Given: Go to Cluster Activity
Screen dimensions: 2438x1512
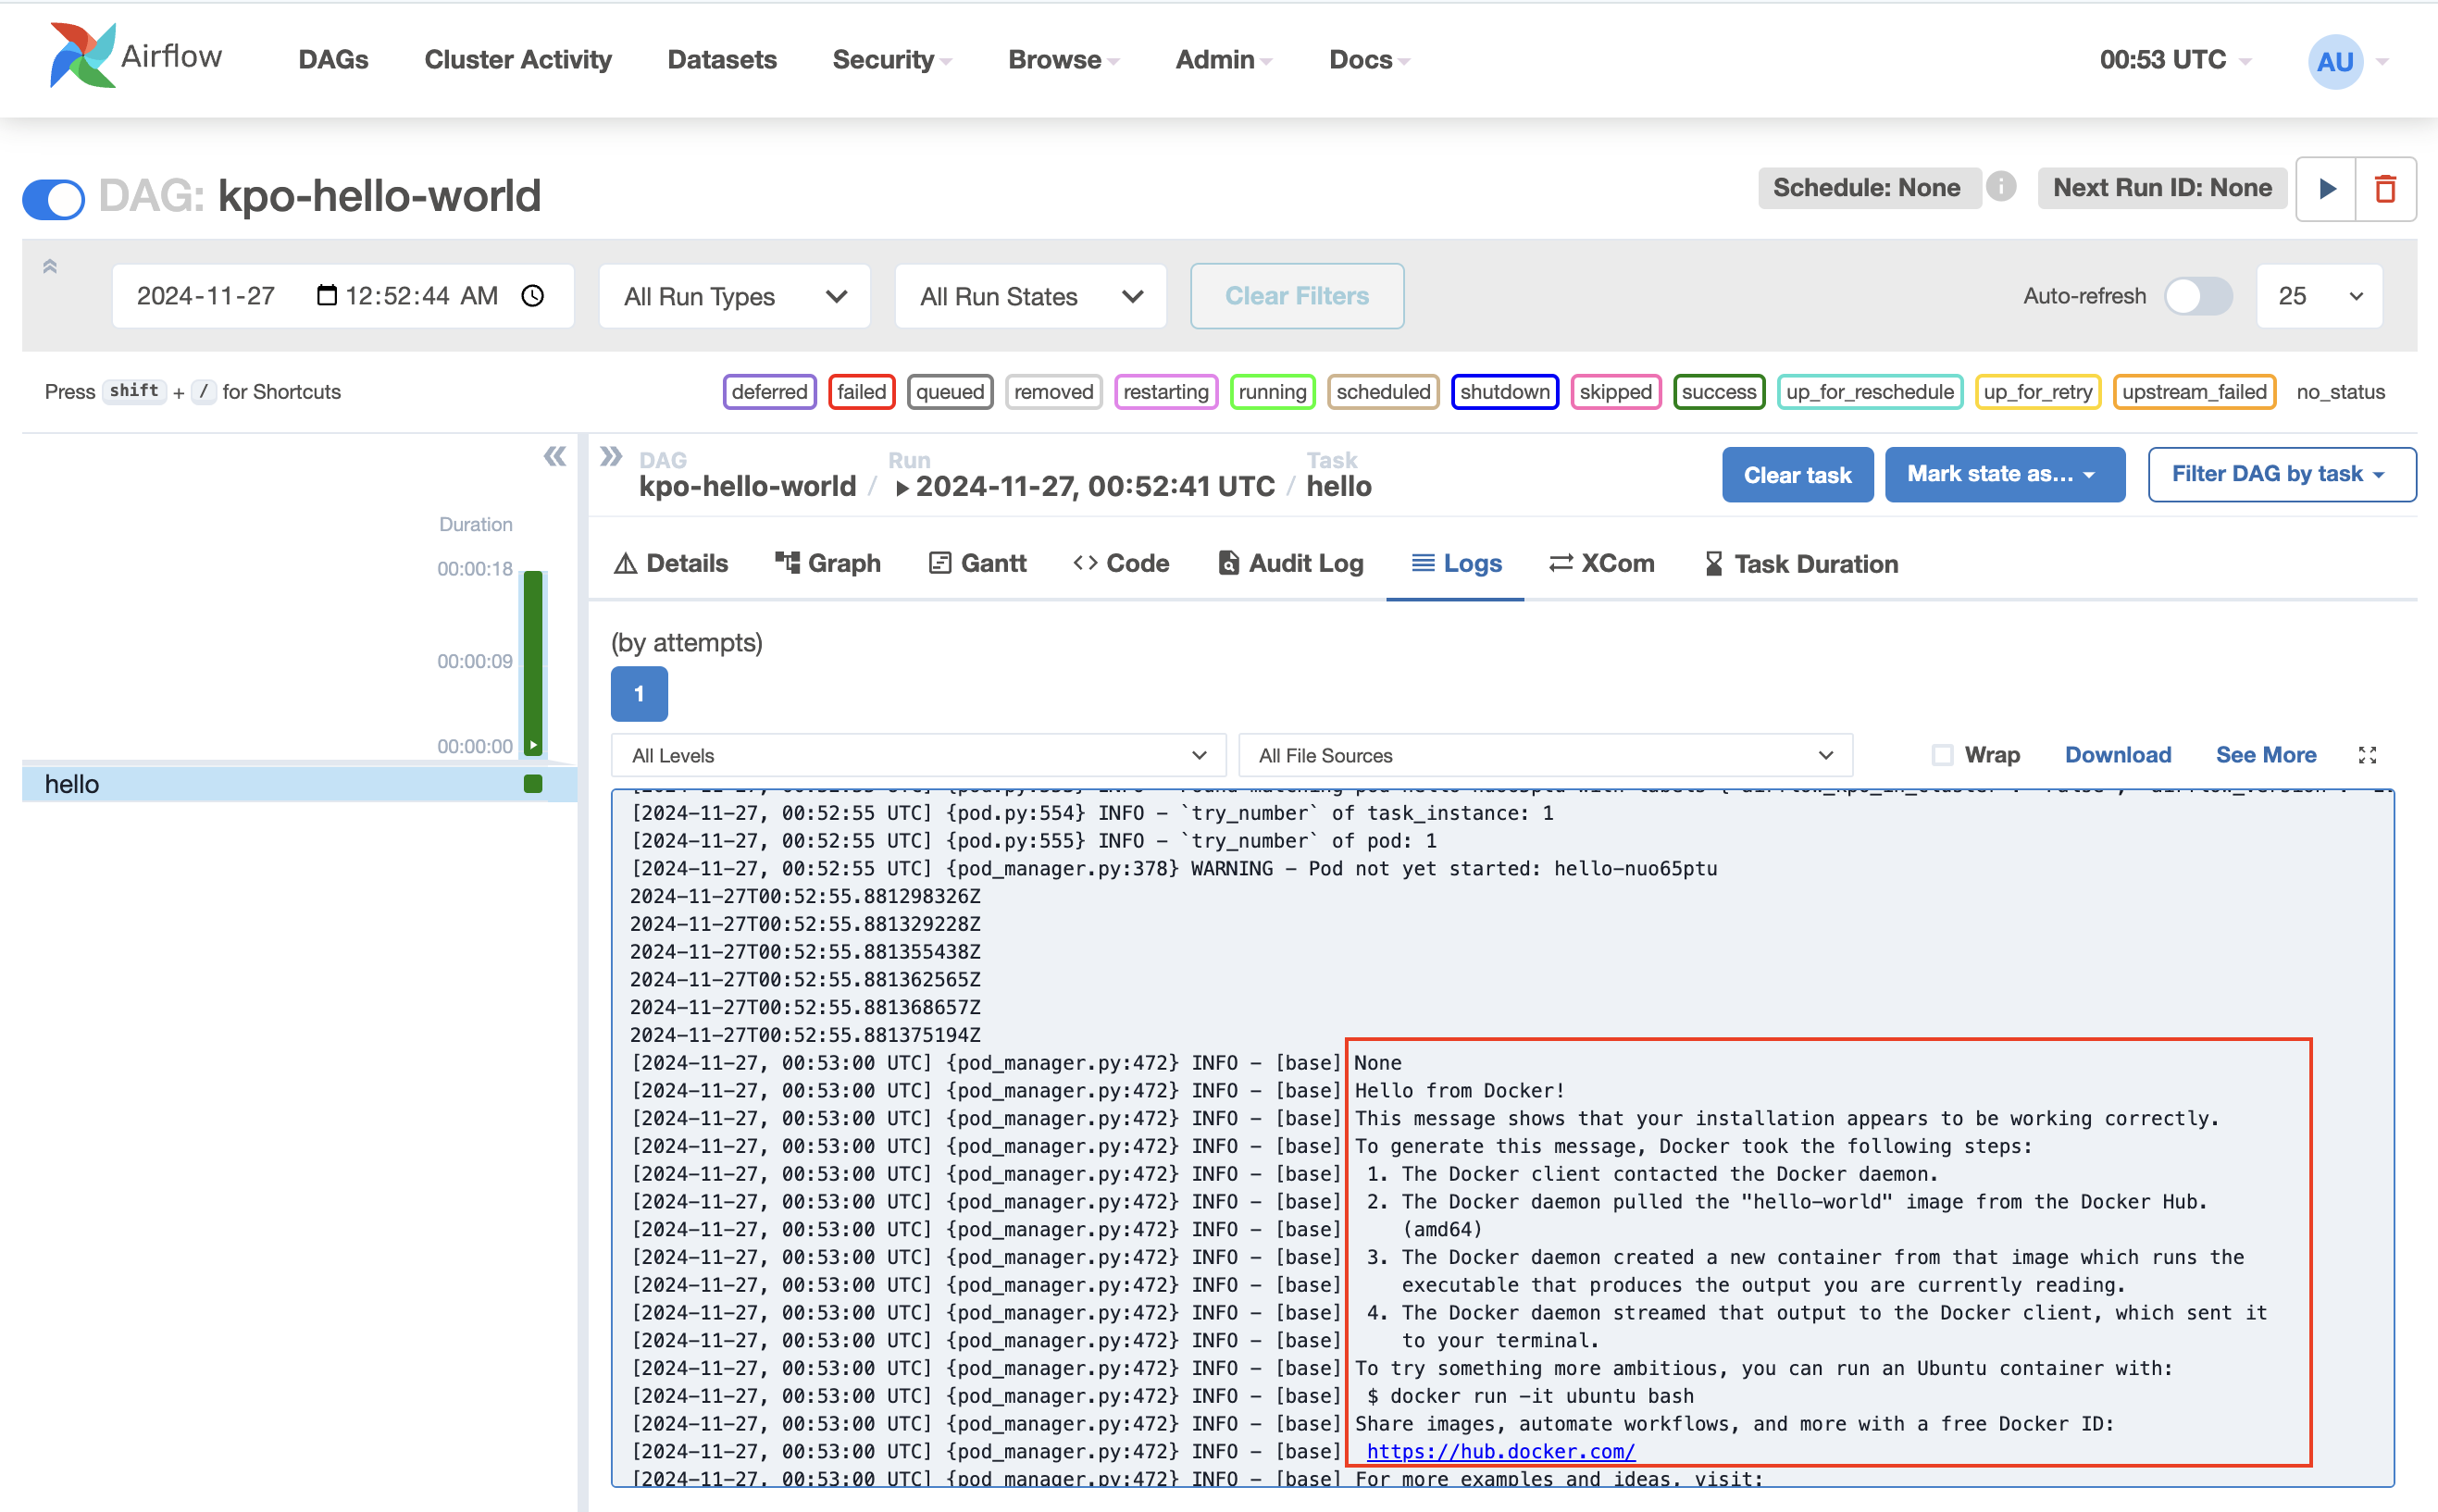Looking at the screenshot, I should 518,60.
